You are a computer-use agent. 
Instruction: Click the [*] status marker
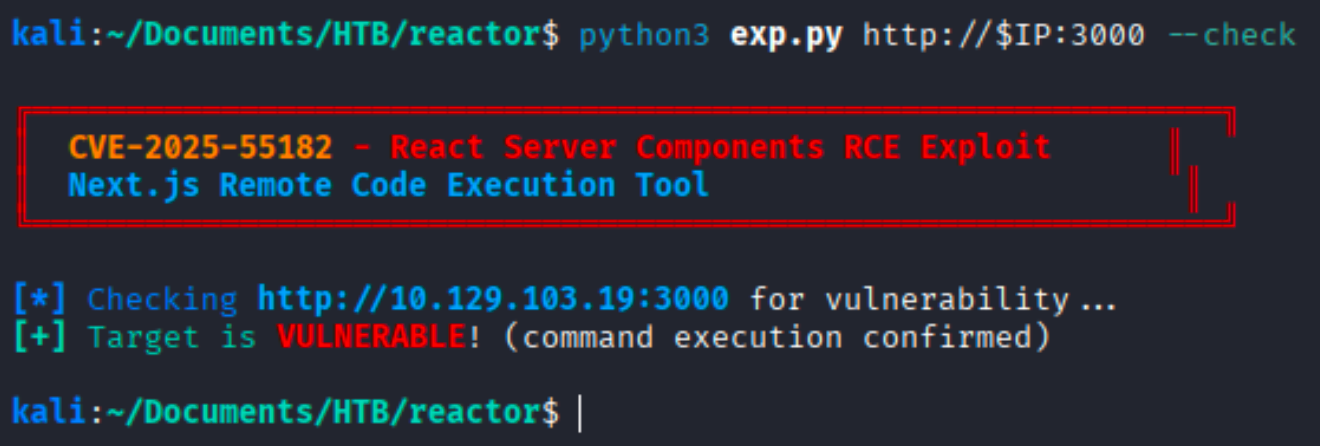tap(40, 298)
